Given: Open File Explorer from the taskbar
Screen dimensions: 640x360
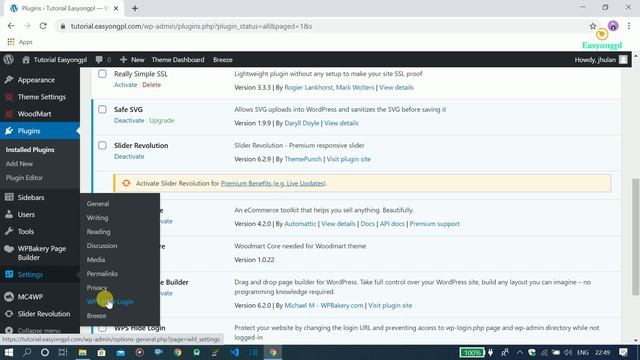Looking at the screenshot, I should click(82, 352).
